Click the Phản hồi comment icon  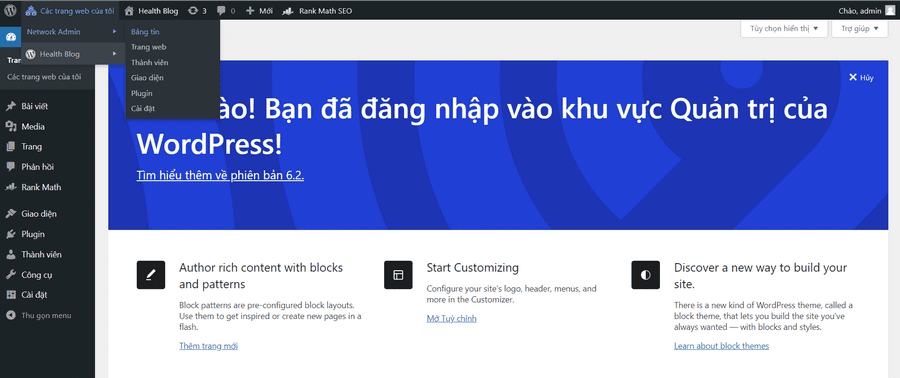10,167
